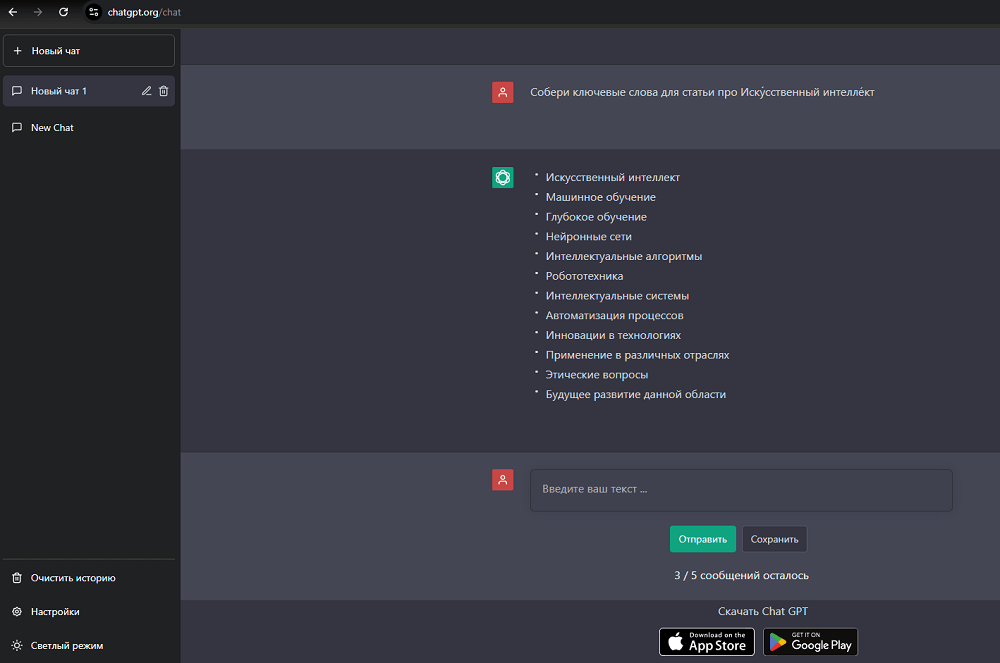Click the pencil edit icon for Новый чат 1
The width and height of the screenshot is (1000, 663).
coord(147,91)
